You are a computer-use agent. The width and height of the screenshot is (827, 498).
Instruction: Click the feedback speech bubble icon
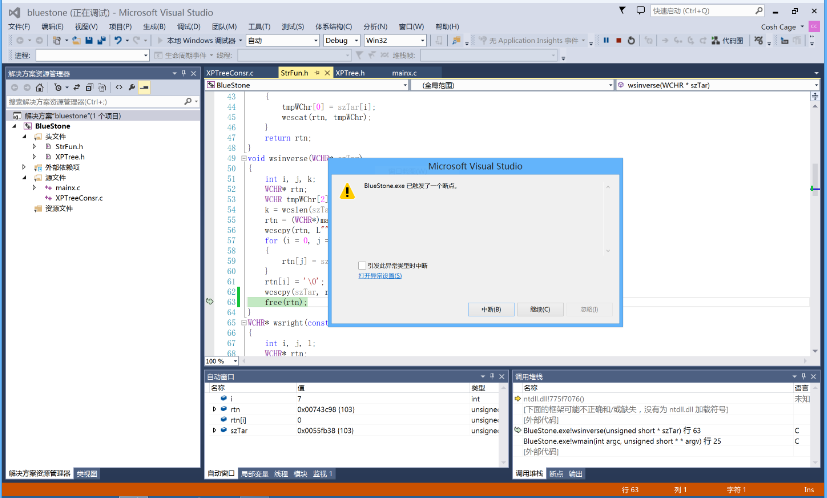641,11
